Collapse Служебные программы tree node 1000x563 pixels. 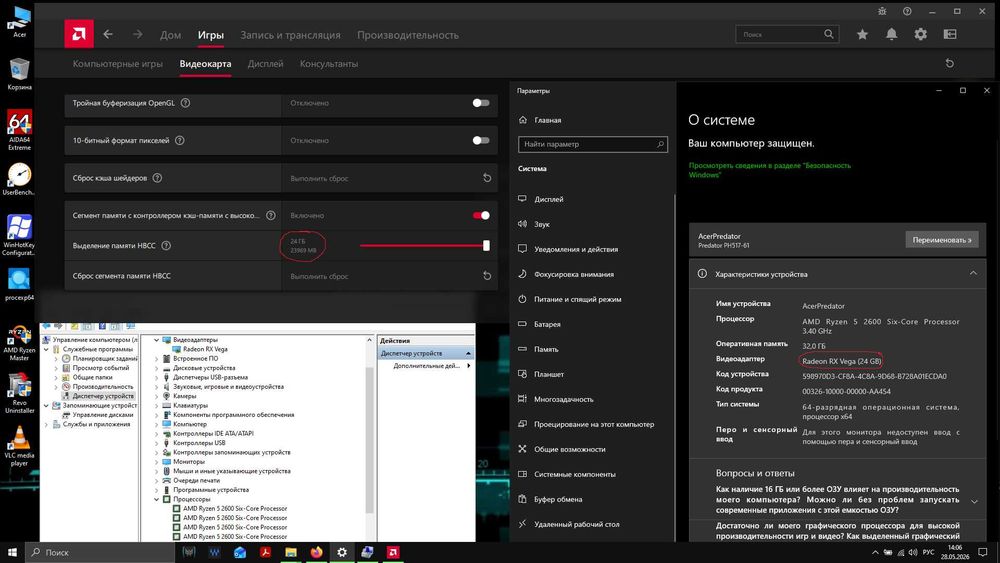[x=46, y=349]
